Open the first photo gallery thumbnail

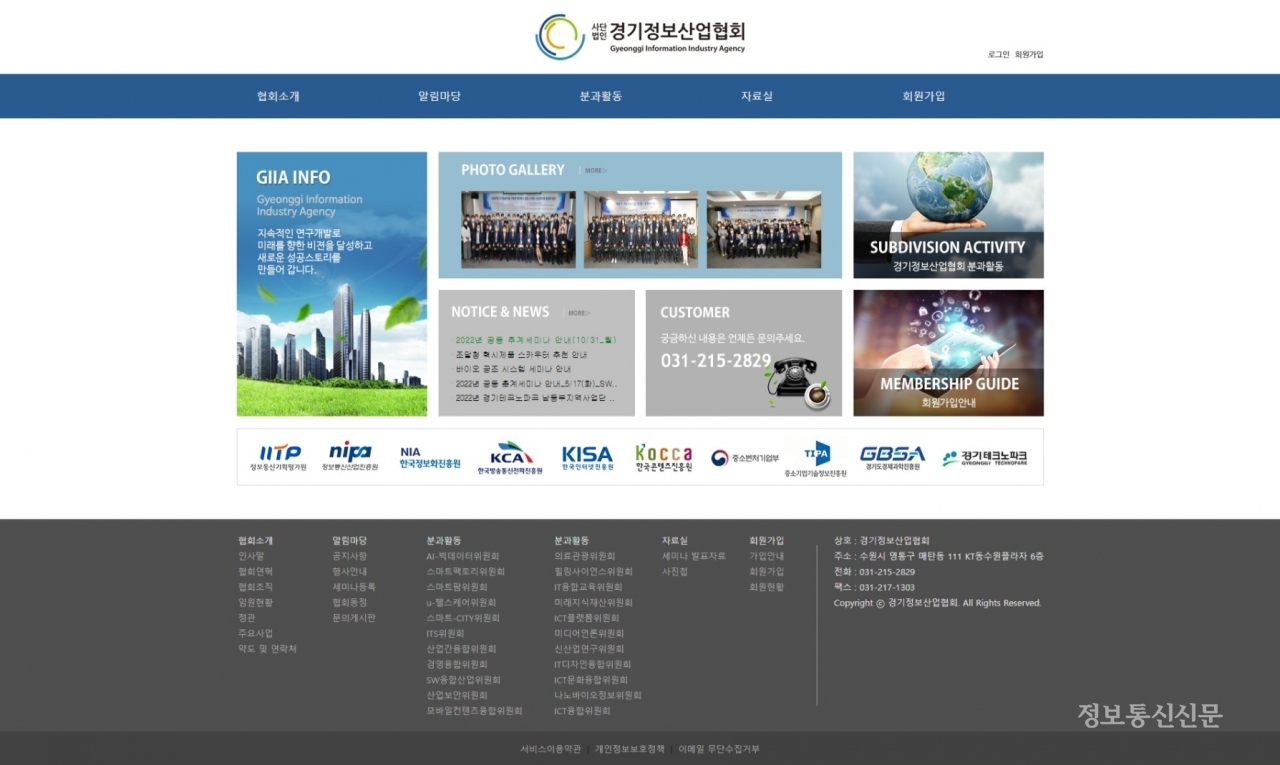(x=518, y=229)
